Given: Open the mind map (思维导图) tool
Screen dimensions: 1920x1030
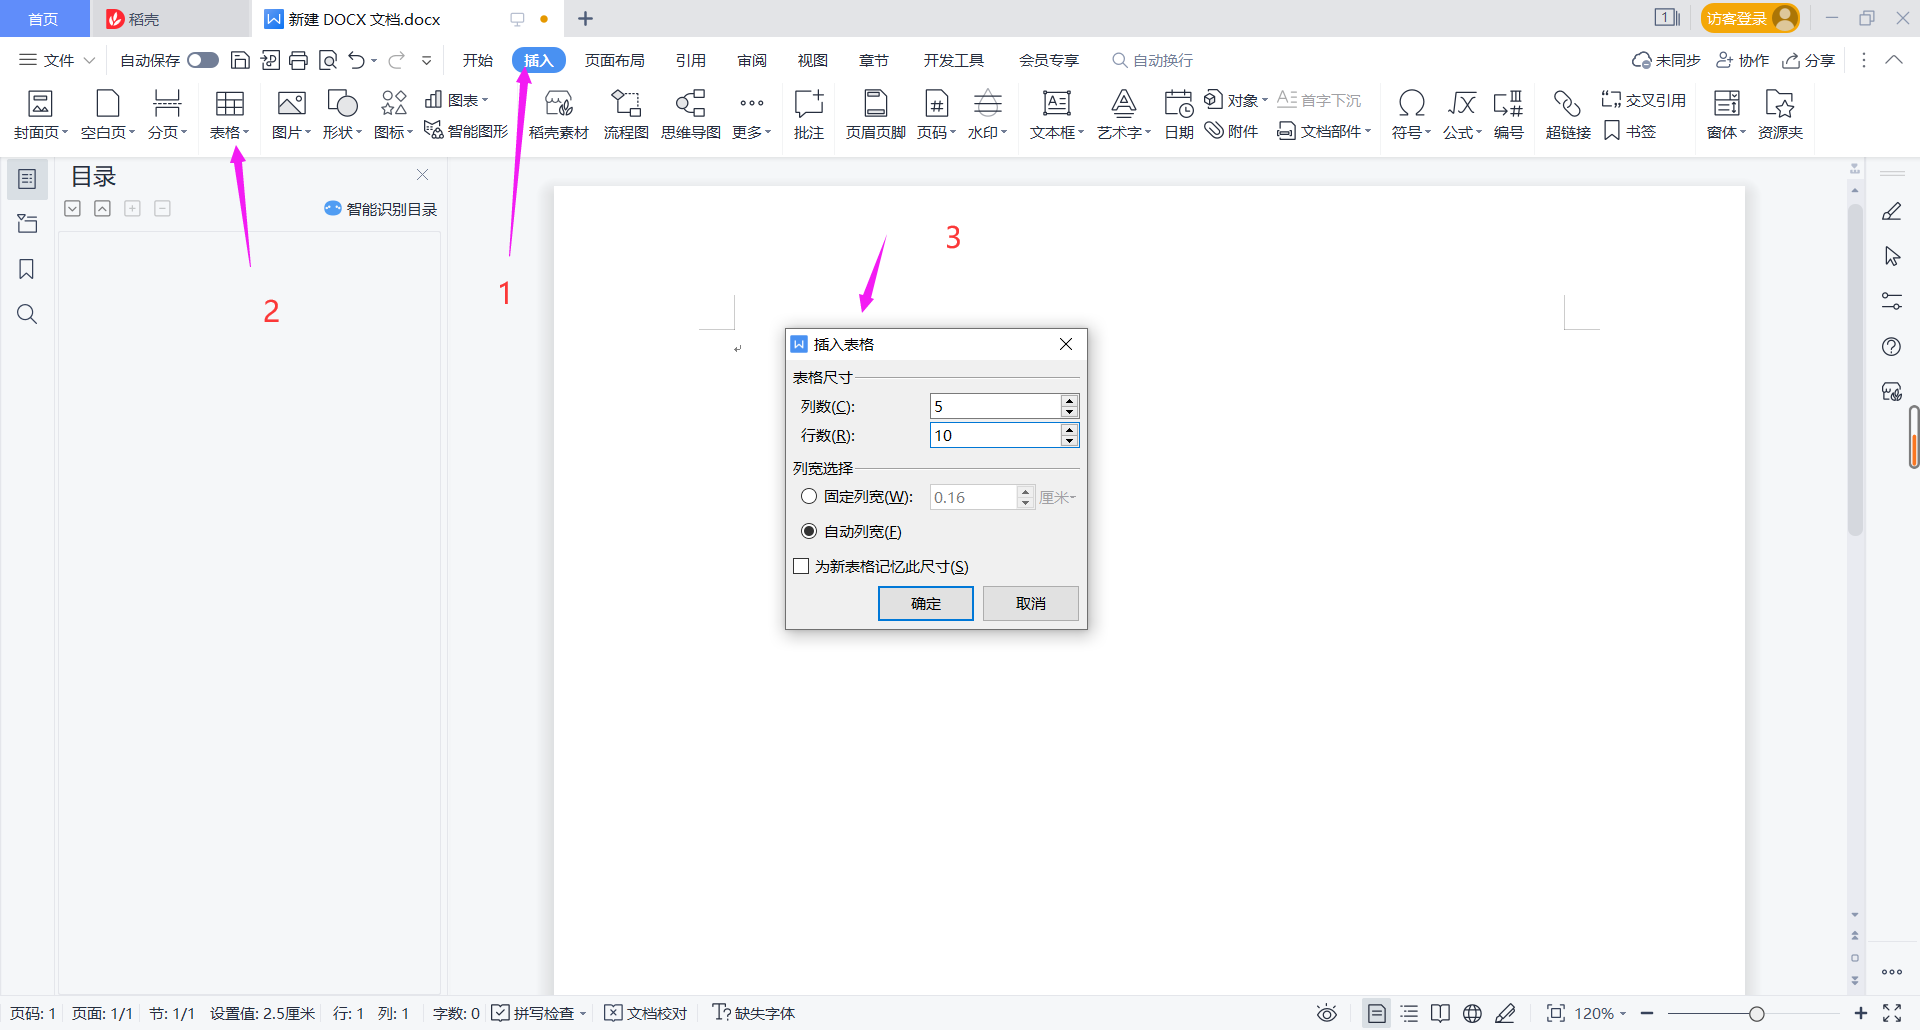Looking at the screenshot, I should [690, 115].
